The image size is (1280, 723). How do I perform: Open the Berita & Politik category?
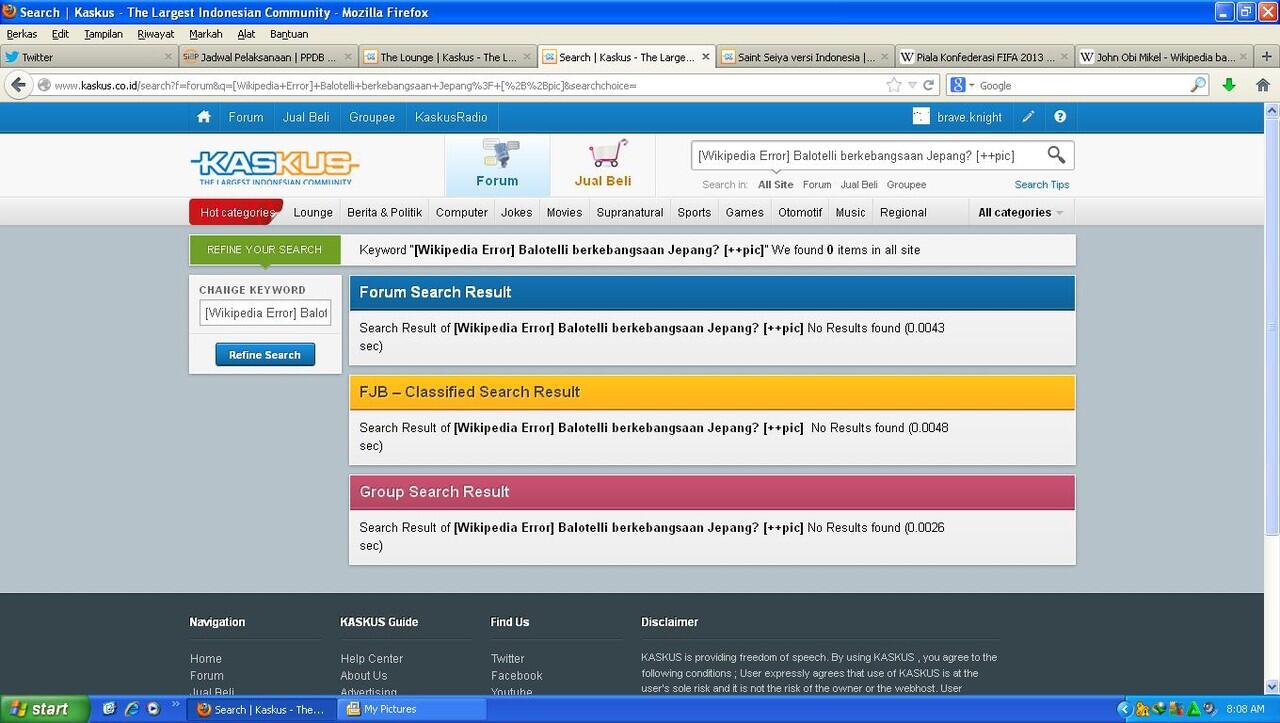pyautogui.click(x=385, y=212)
